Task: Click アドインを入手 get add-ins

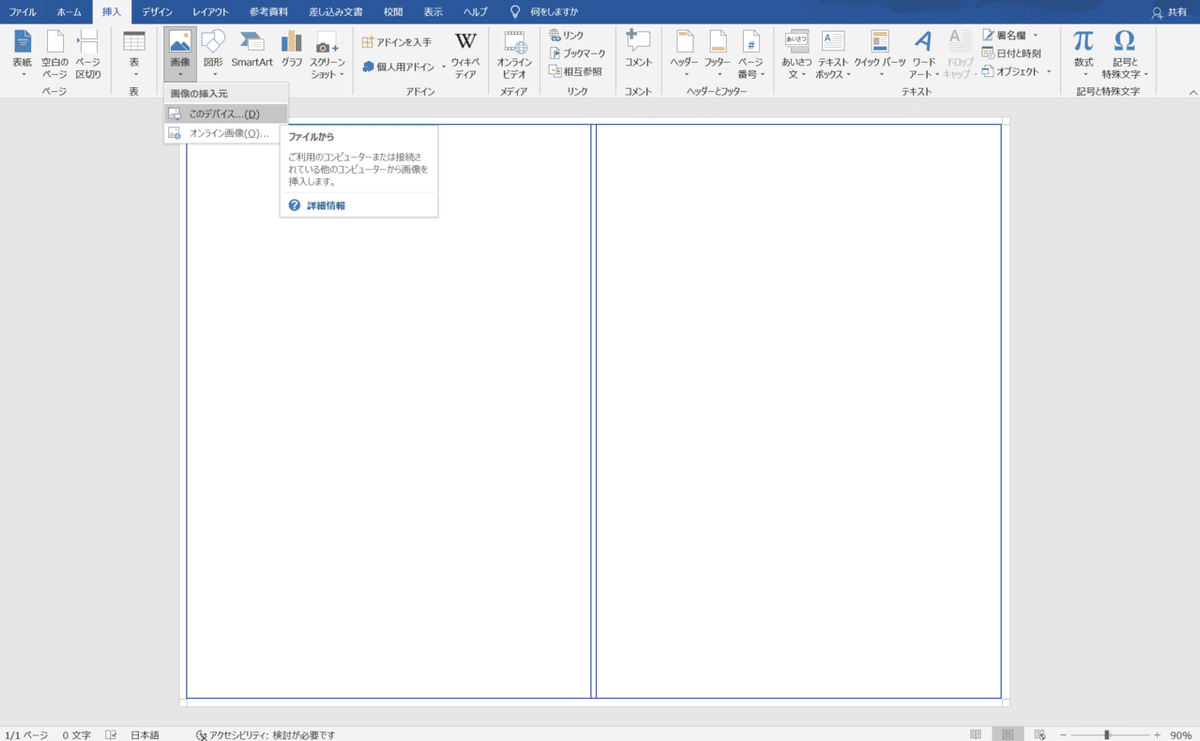Action: pyautogui.click(x=397, y=42)
